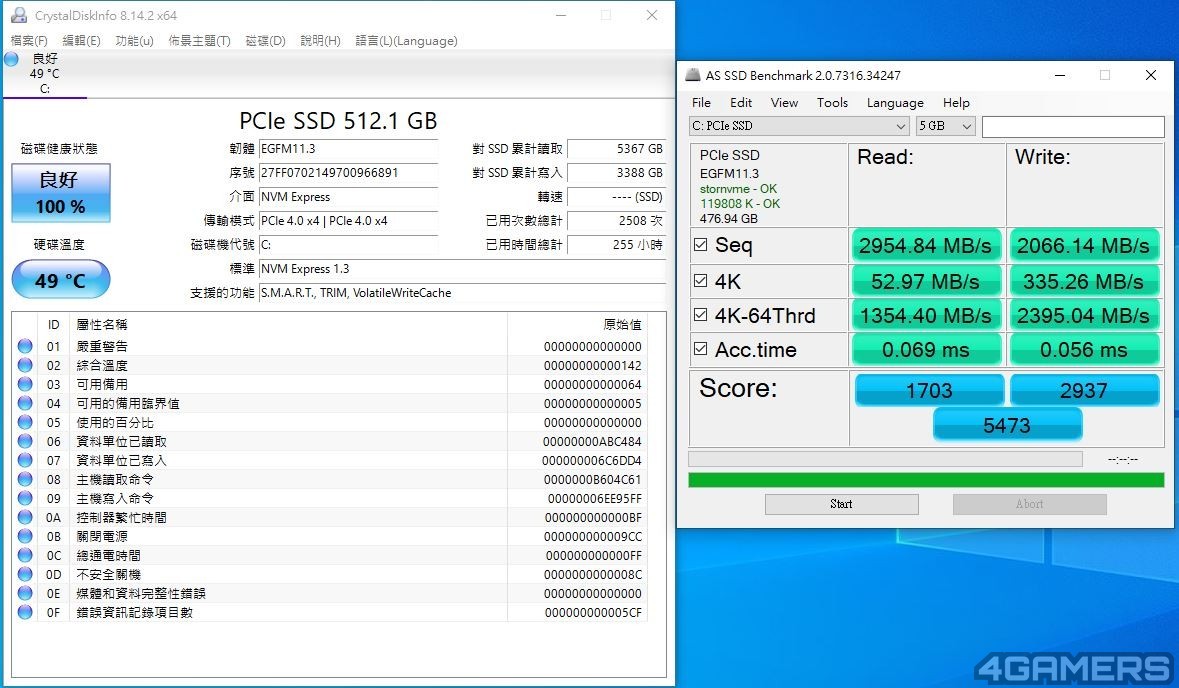Viewport: 1179px width, 688px height.
Task: Click the Seq read result 2954.84 MB/s
Action: [x=926, y=246]
